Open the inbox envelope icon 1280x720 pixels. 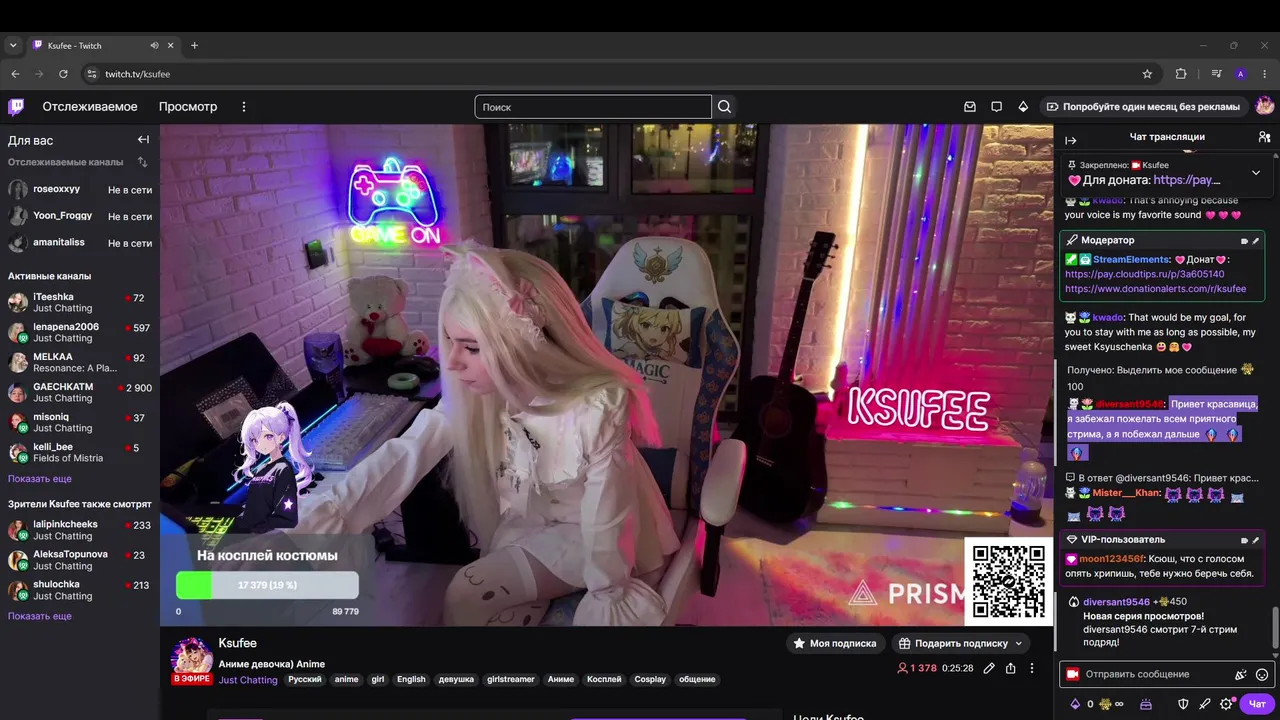point(969,107)
